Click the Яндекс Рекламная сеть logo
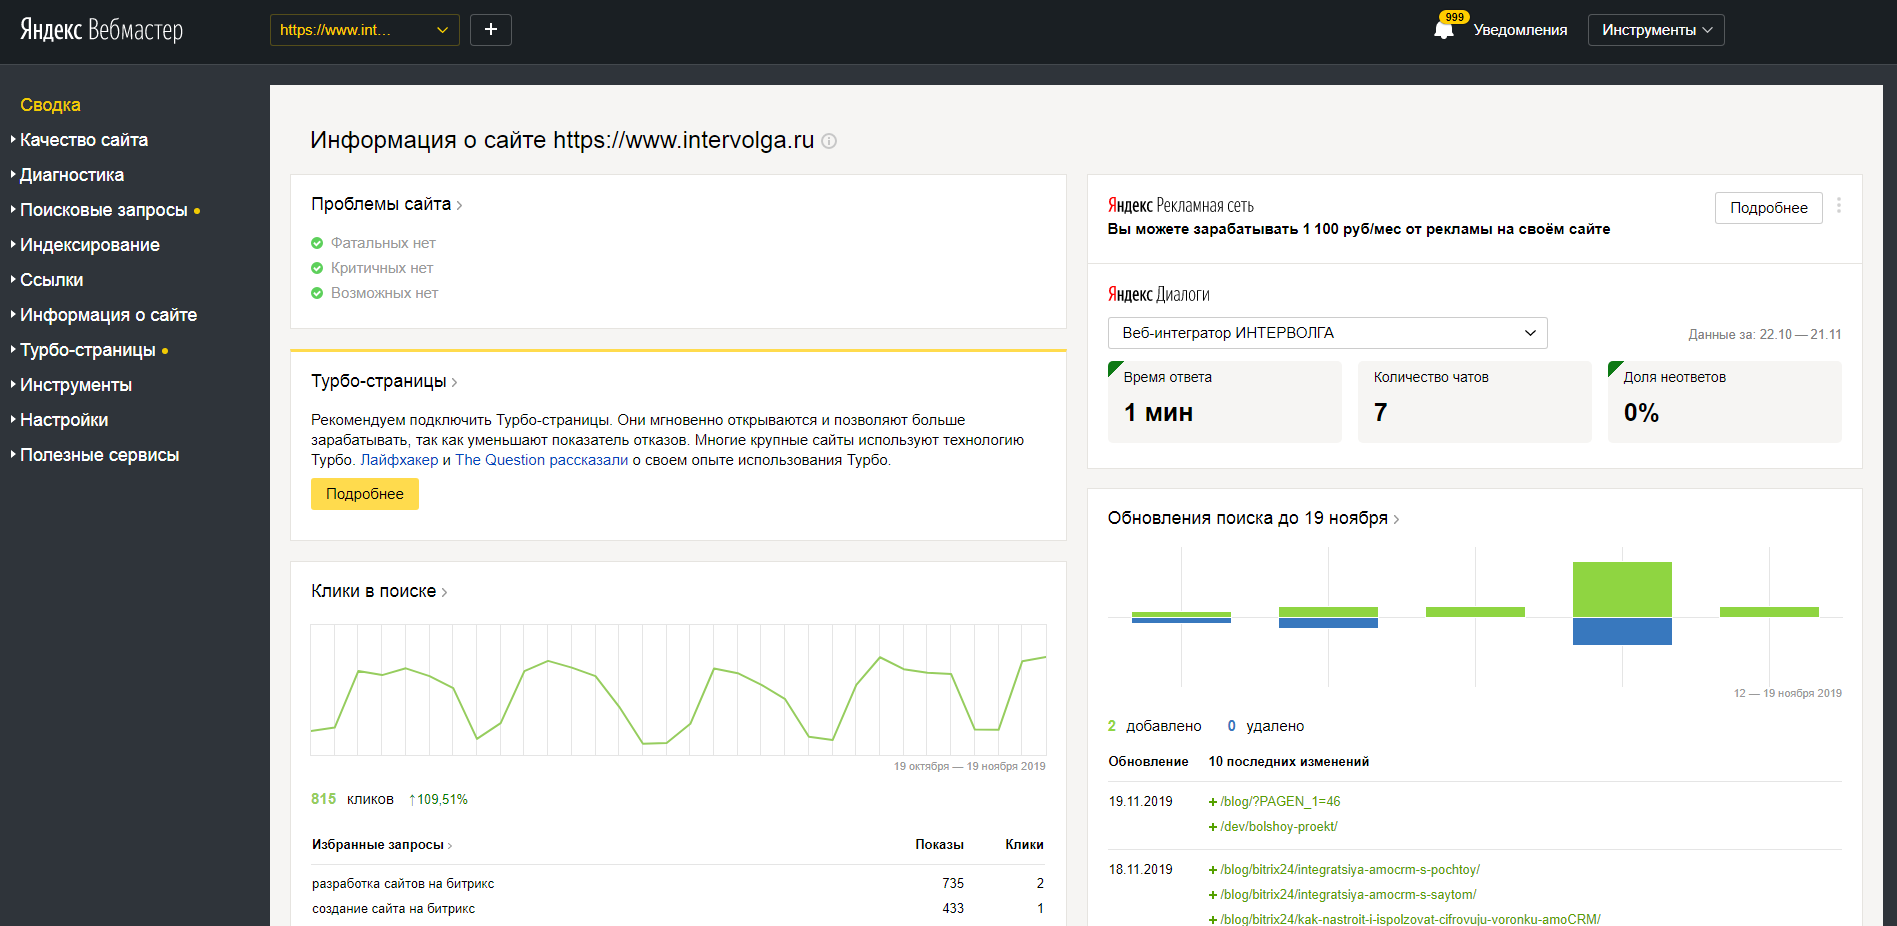Image resolution: width=1897 pixels, height=926 pixels. click(1181, 205)
